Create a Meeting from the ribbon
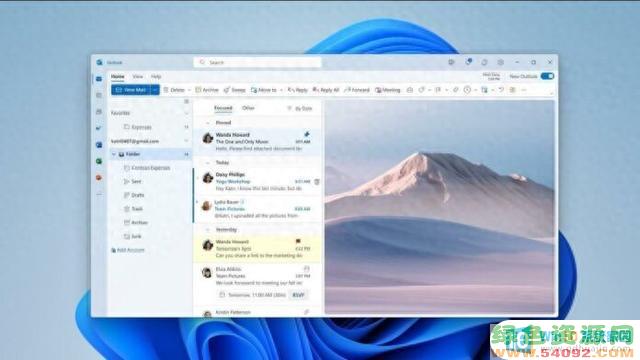The width and height of the screenshot is (640, 360). click(x=388, y=90)
